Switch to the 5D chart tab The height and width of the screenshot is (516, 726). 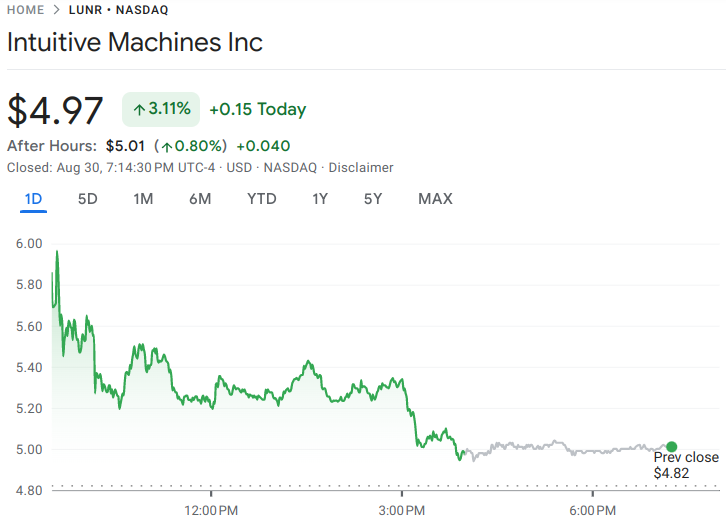click(88, 199)
